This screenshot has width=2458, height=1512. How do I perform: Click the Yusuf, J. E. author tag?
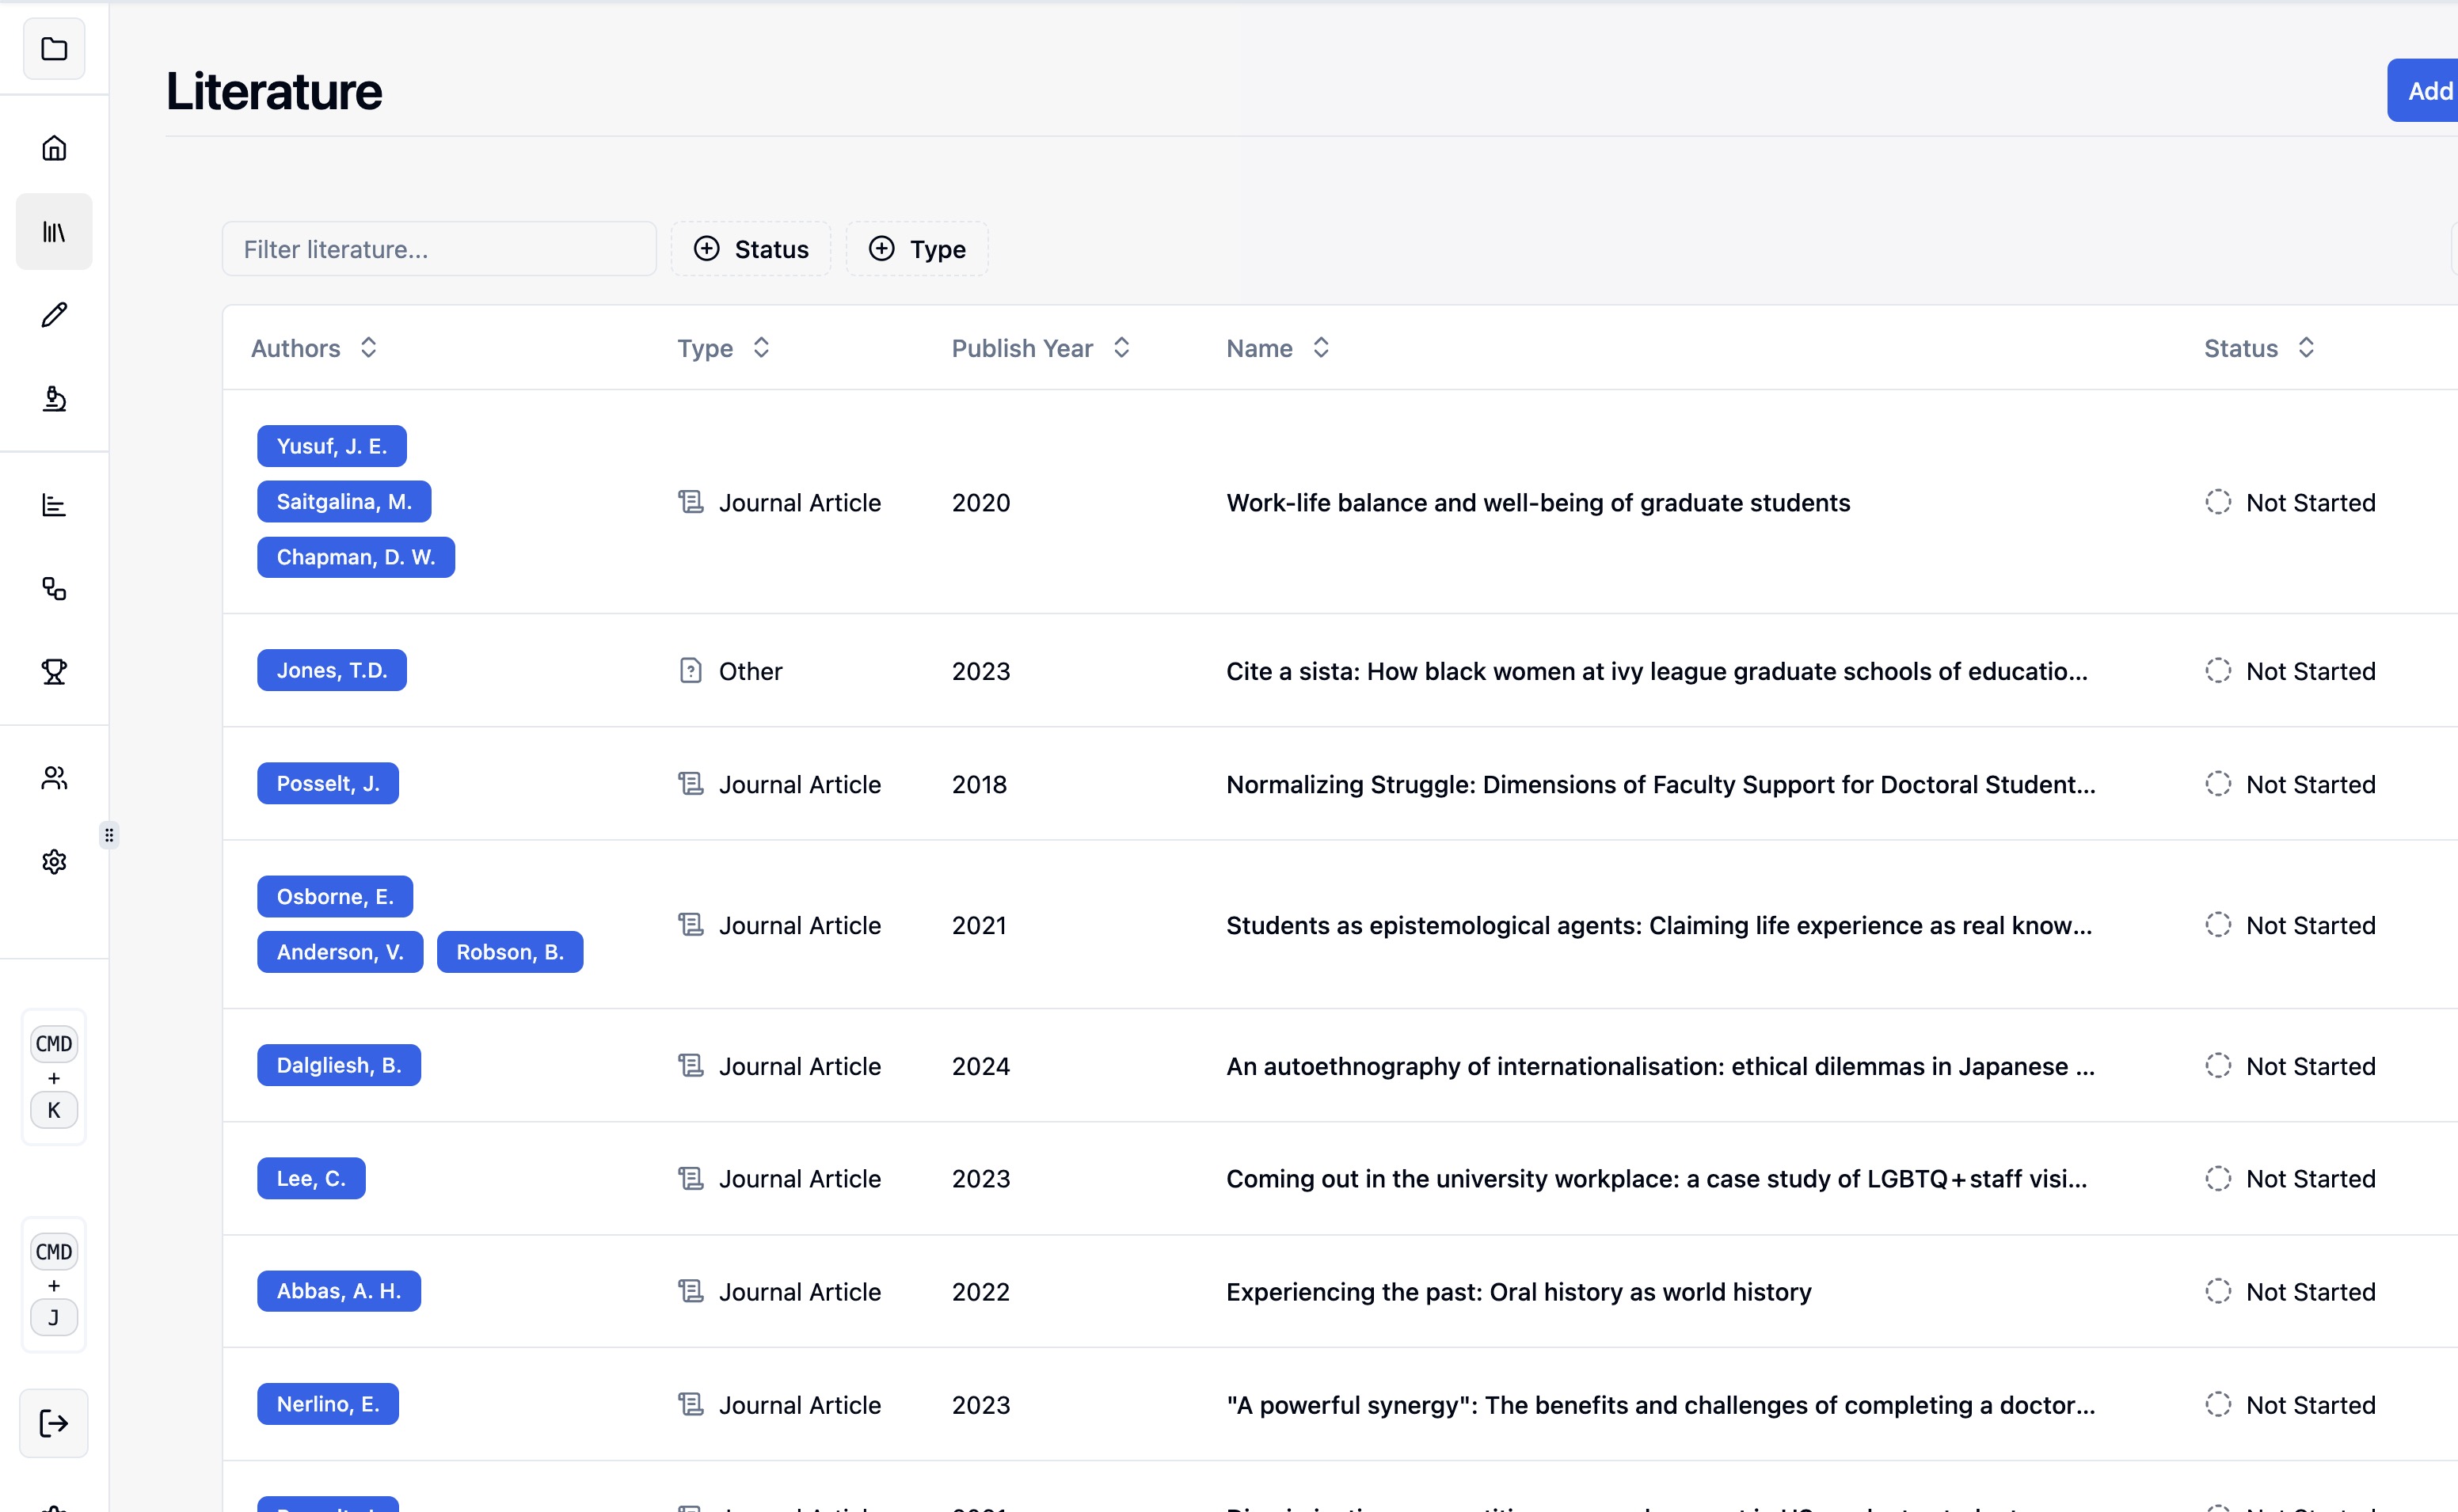[332, 446]
